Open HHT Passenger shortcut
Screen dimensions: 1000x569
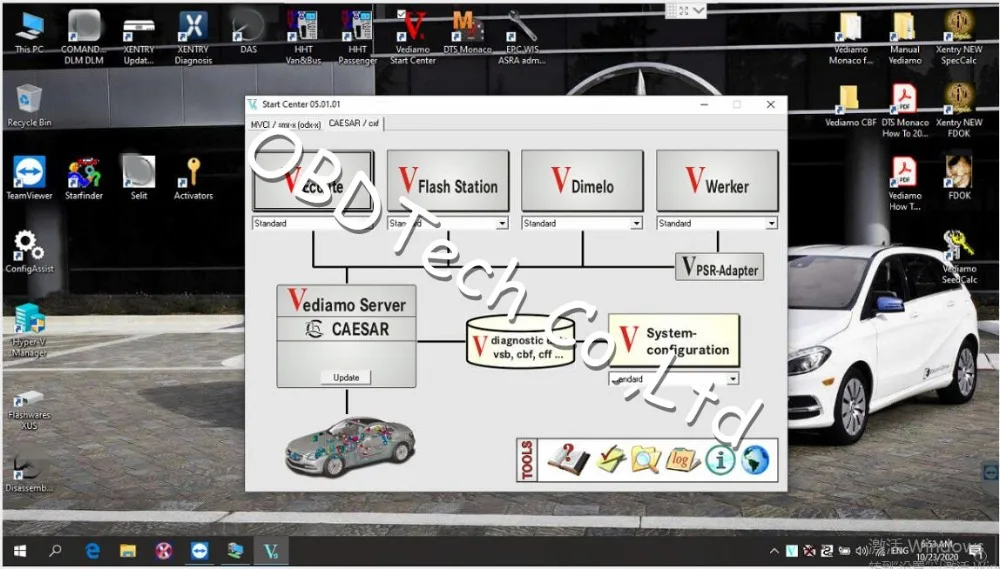pyautogui.click(x=357, y=37)
